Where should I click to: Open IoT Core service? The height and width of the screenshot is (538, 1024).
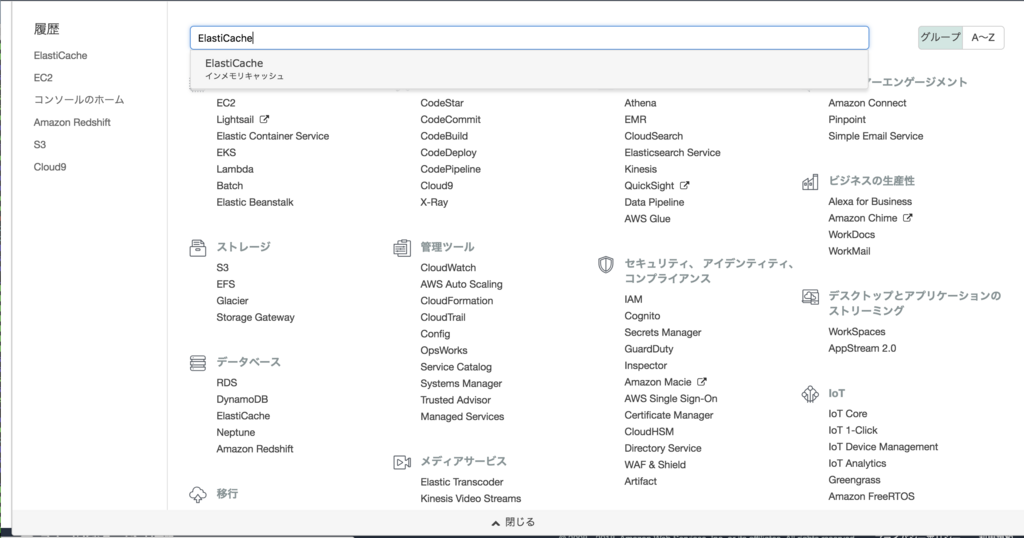point(848,414)
